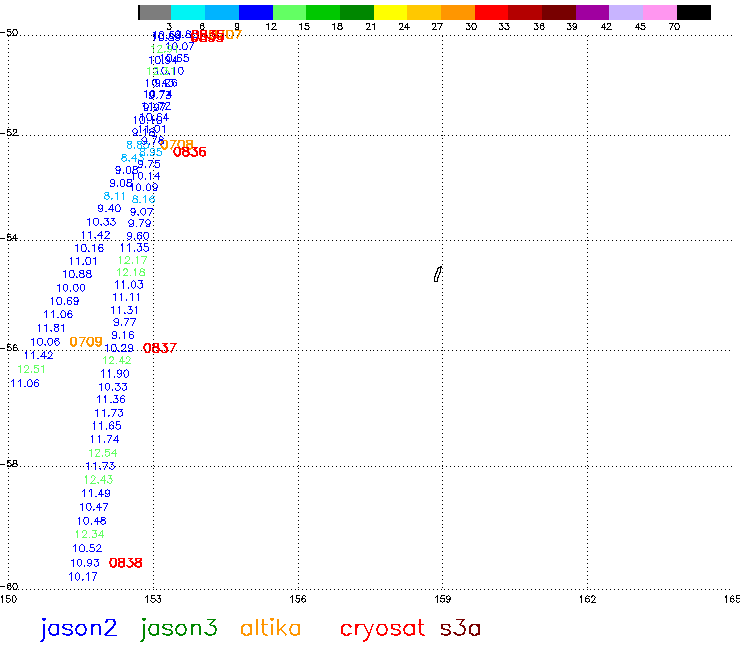Click the orange 0708 time label
This screenshot has height=650, width=740.
click(177, 144)
